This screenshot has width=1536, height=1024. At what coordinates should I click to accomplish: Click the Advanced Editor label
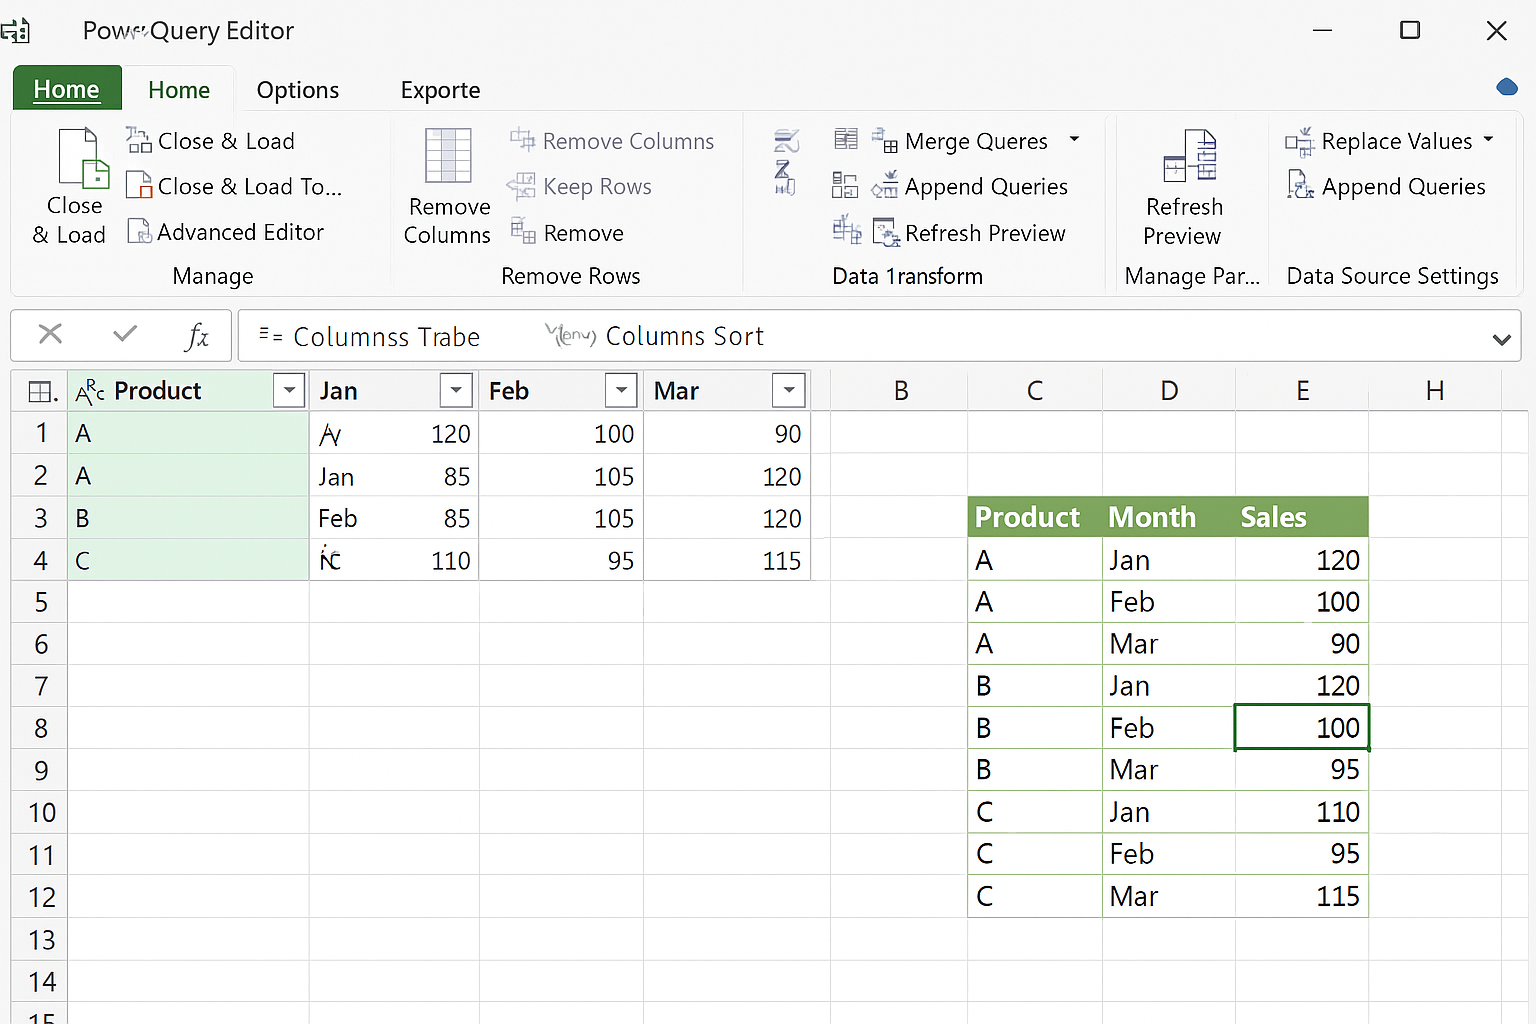pos(241,232)
